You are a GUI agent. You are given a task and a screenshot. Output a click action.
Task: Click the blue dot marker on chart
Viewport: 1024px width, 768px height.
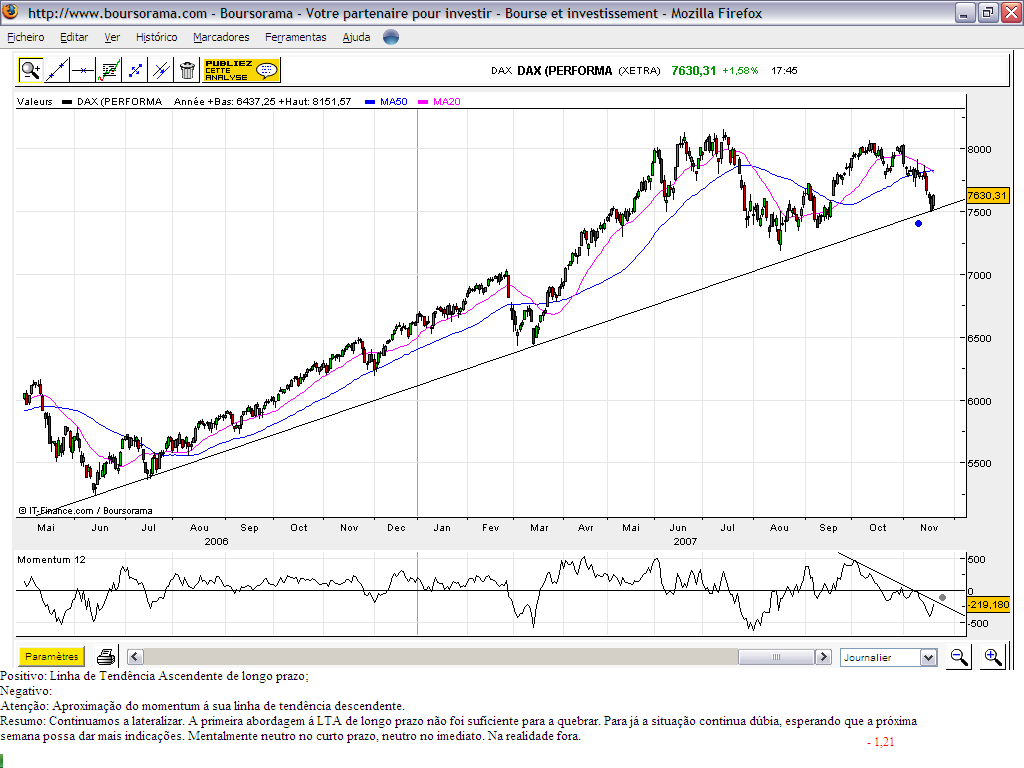pyautogui.click(x=918, y=223)
